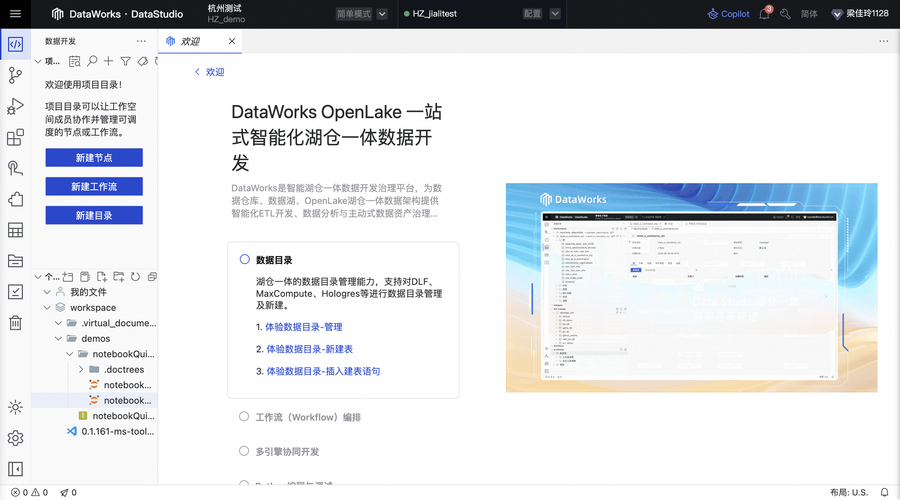The image size is (900, 500).
Task: Open Copilot assistant in top bar
Action: [728, 14]
